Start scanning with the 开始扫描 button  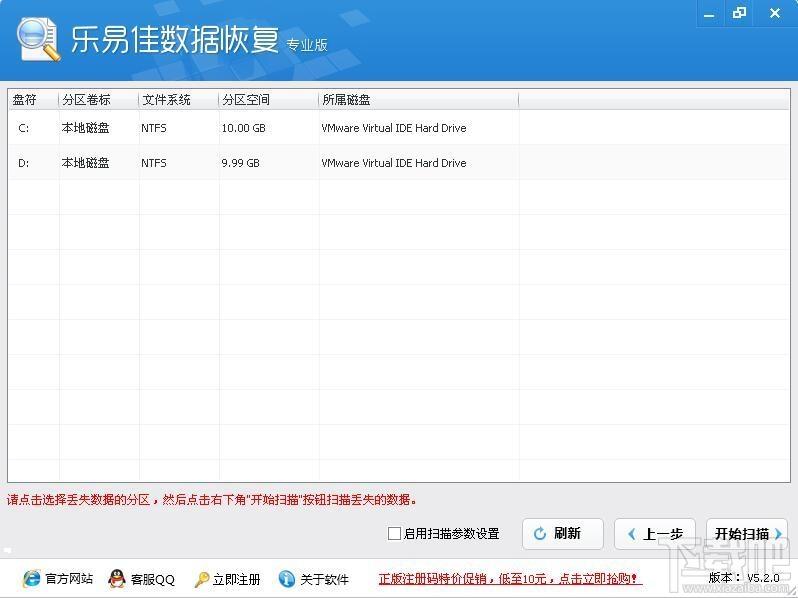tap(746, 534)
